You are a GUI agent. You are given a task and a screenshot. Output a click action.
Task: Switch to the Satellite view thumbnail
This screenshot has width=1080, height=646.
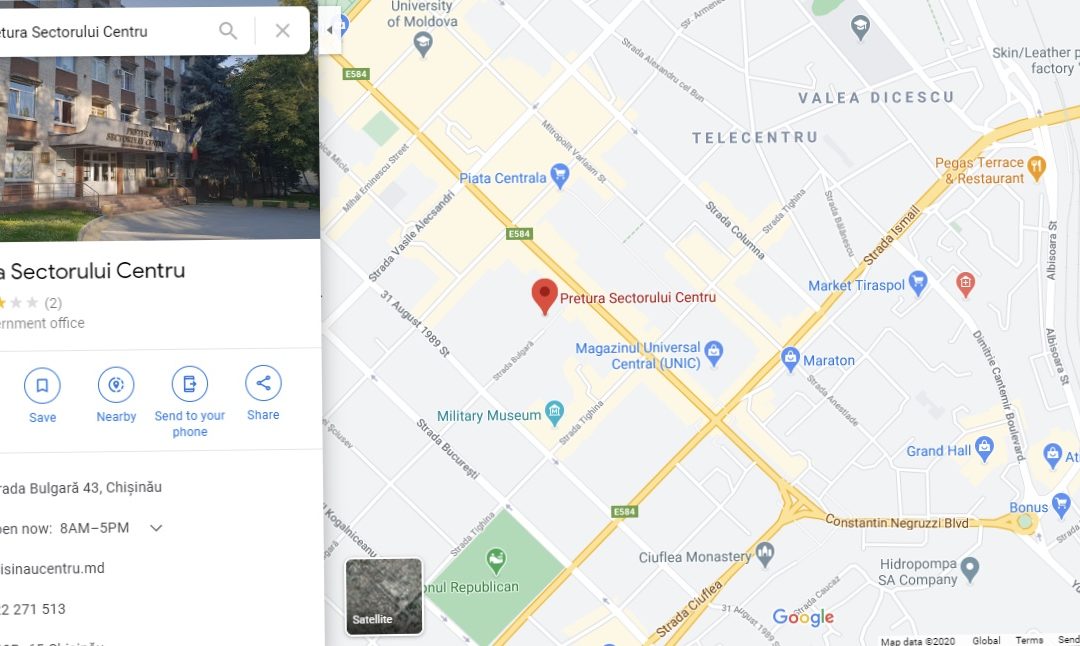pyautogui.click(x=384, y=596)
